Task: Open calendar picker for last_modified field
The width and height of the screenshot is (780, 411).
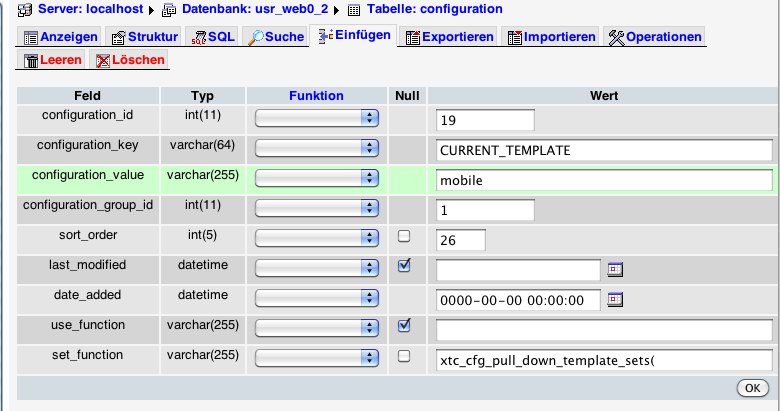Action: pyautogui.click(x=616, y=269)
